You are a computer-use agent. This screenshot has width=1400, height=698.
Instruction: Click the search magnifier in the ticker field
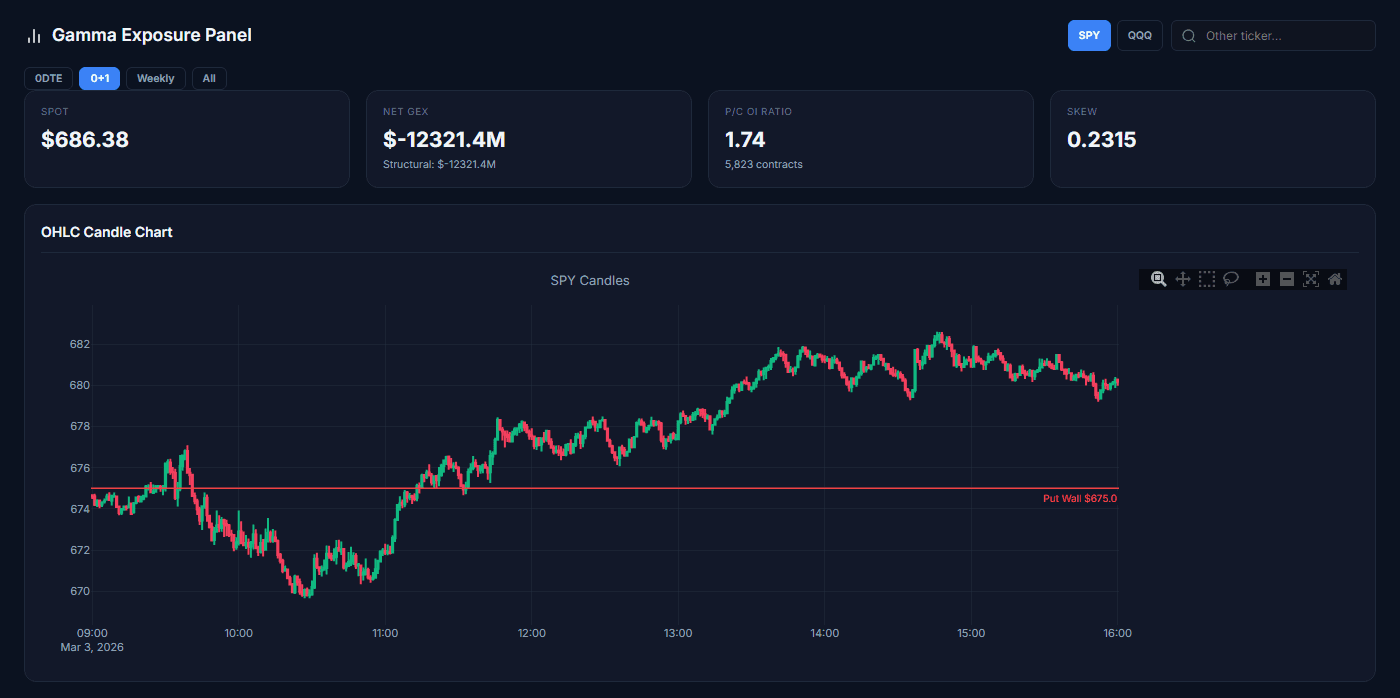[x=1188, y=35]
